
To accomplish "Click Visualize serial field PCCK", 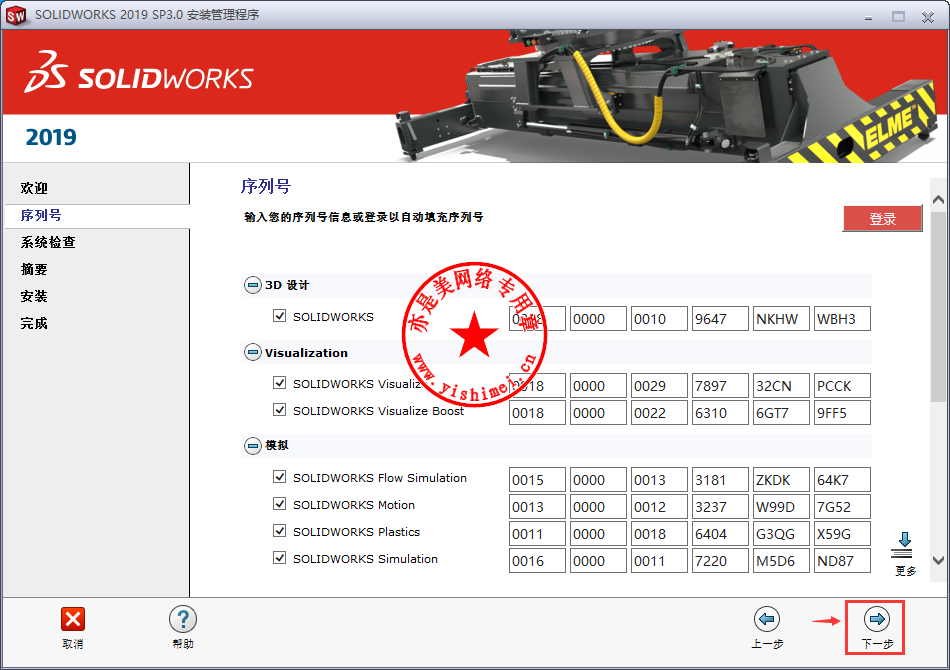I will tap(842, 386).
